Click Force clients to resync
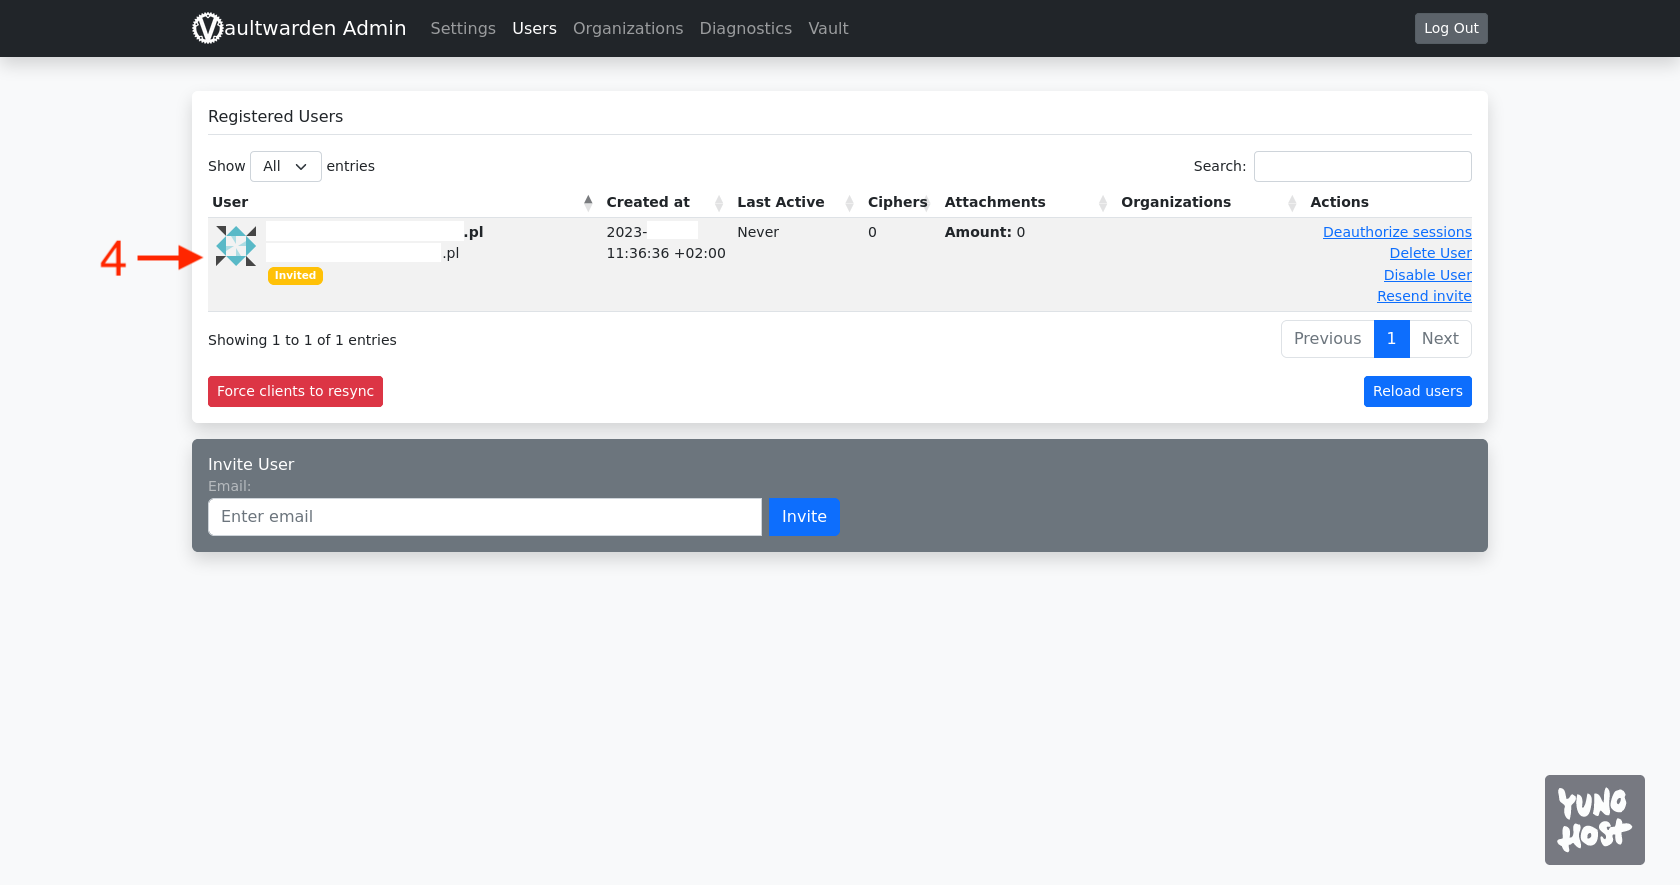The height and width of the screenshot is (885, 1680). point(295,391)
